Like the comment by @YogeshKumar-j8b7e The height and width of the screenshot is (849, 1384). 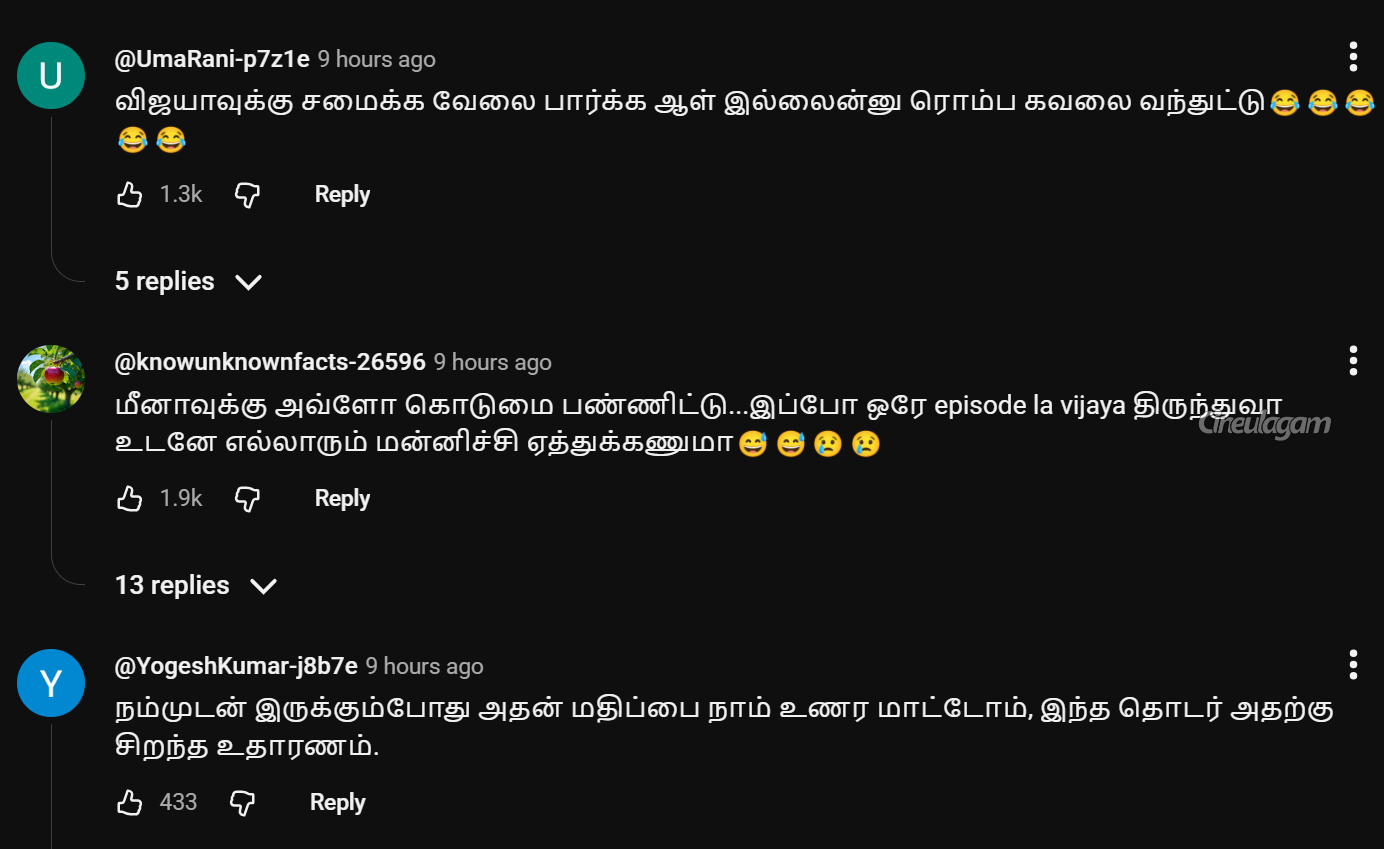(130, 802)
